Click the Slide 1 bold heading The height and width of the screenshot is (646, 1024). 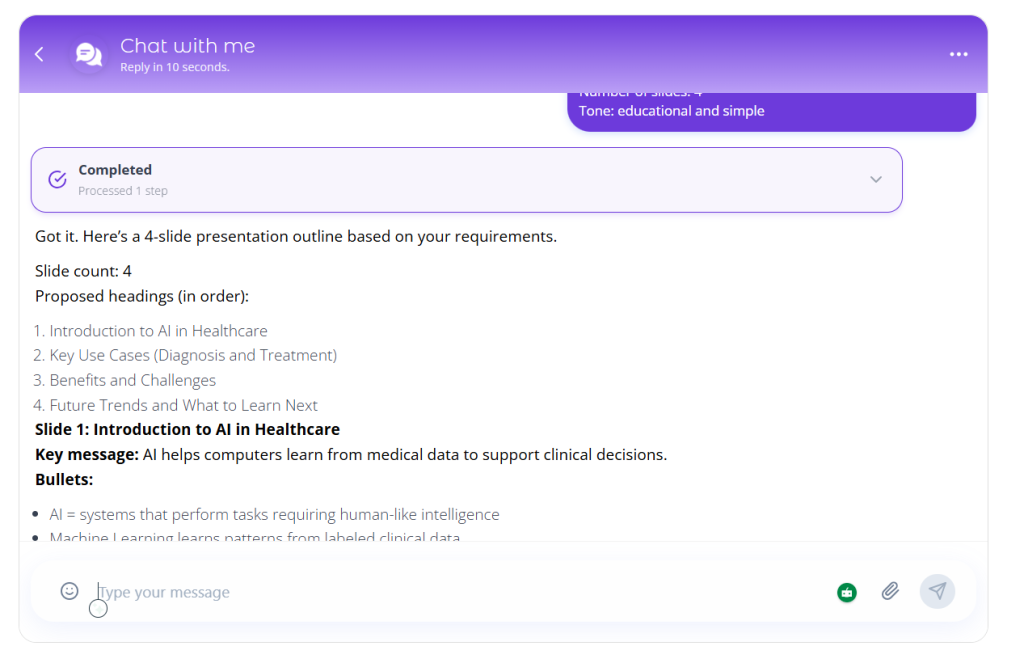[x=187, y=430]
